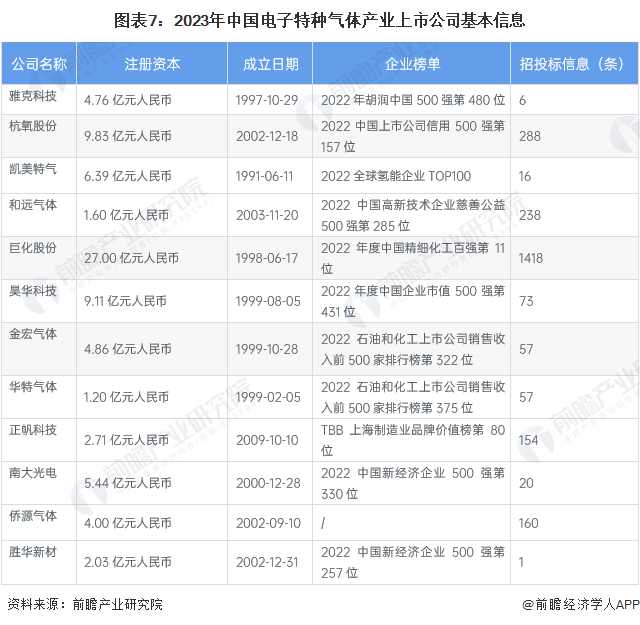The width and height of the screenshot is (640, 625).
Task: Click founding date 2000-12-28
Action: [x=268, y=483]
